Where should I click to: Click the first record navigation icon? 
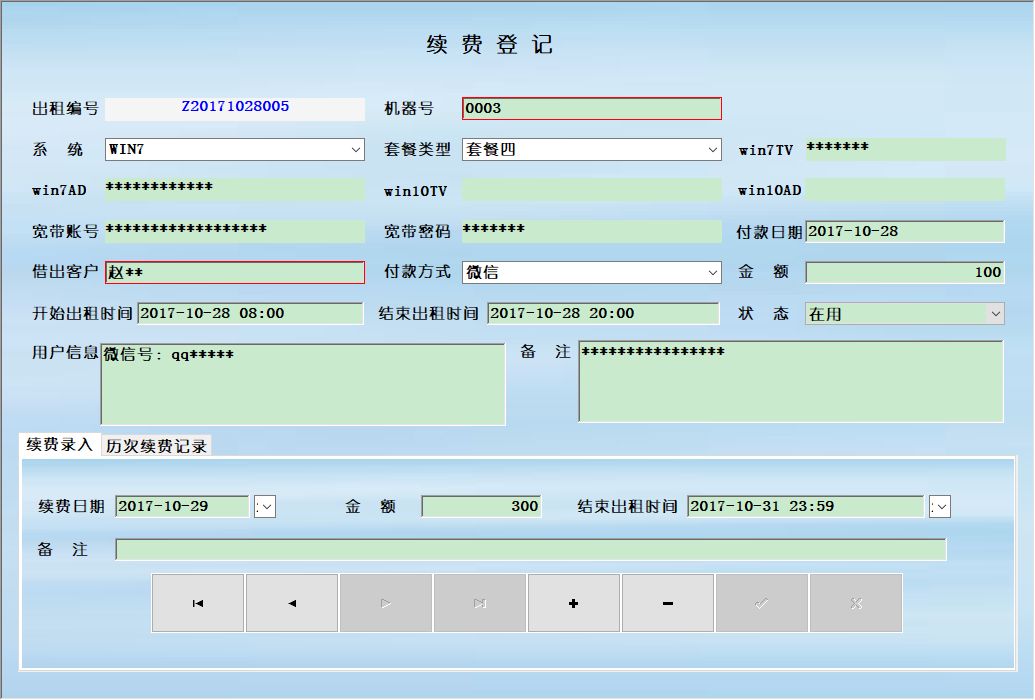pos(198,602)
